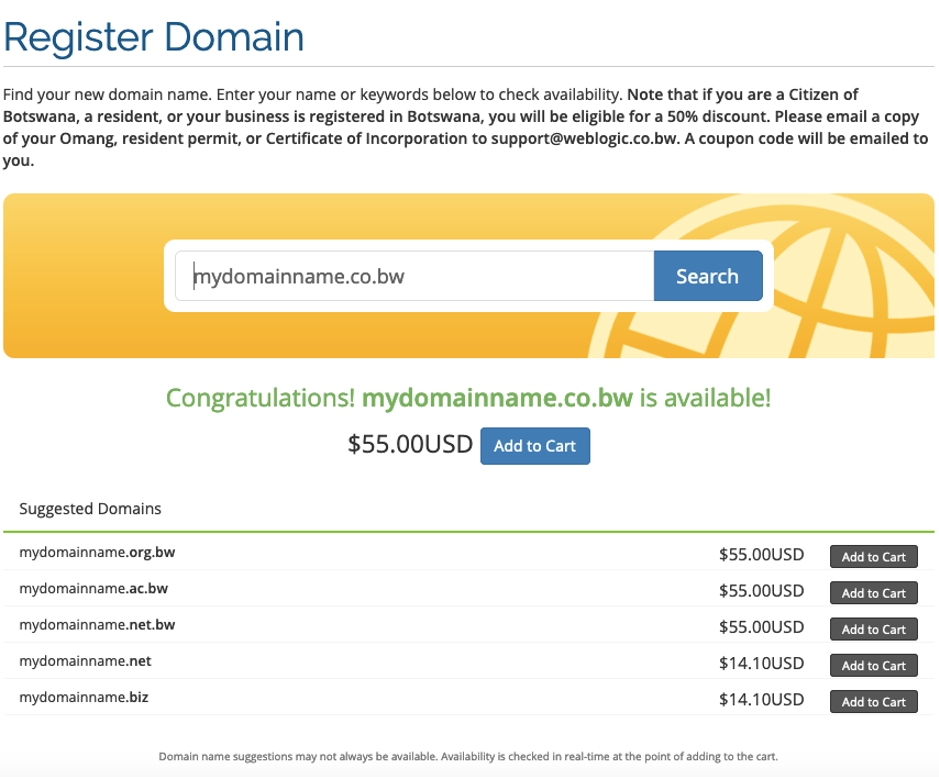Click the domain suggestions disclaimer text
The width and height of the screenshot is (939, 777).
(x=468, y=757)
